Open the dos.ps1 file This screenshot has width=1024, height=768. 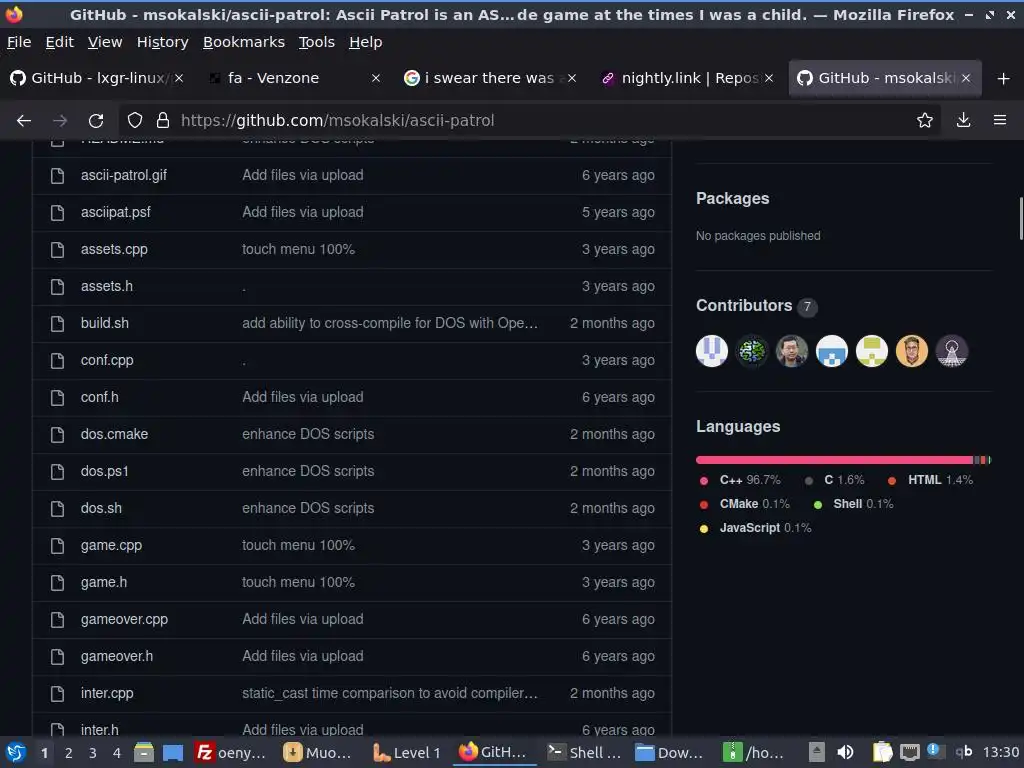click(104, 472)
